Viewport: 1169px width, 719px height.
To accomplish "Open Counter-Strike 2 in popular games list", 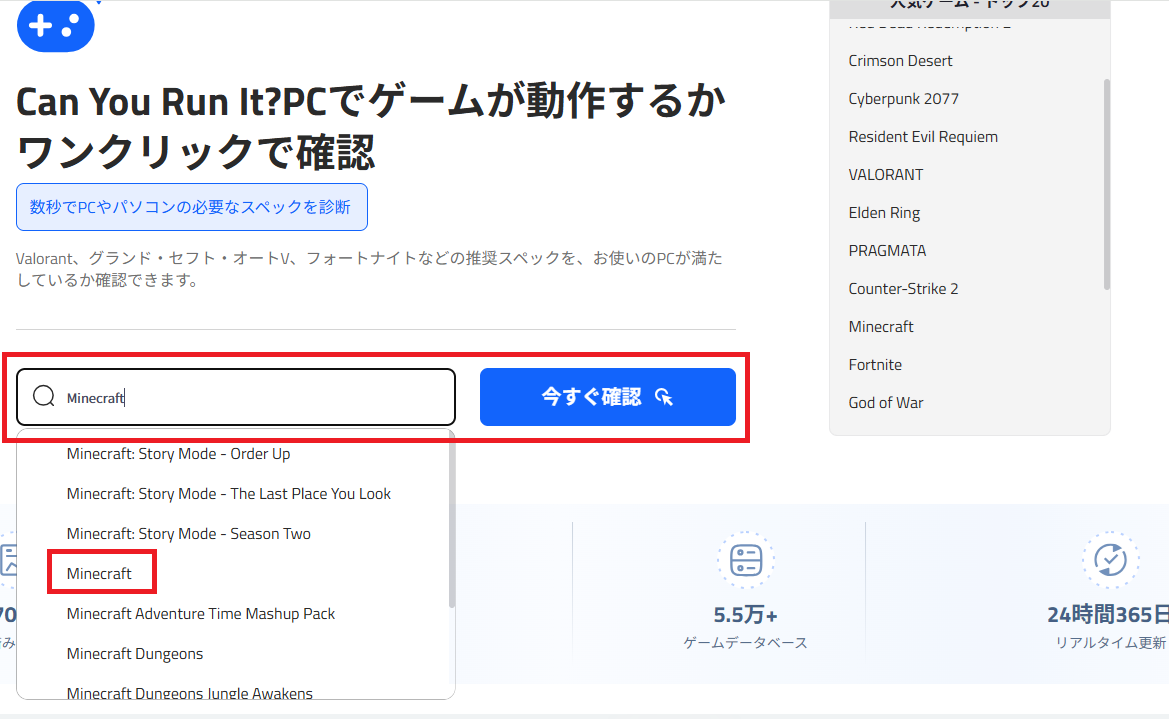I will (x=903, y=289).
